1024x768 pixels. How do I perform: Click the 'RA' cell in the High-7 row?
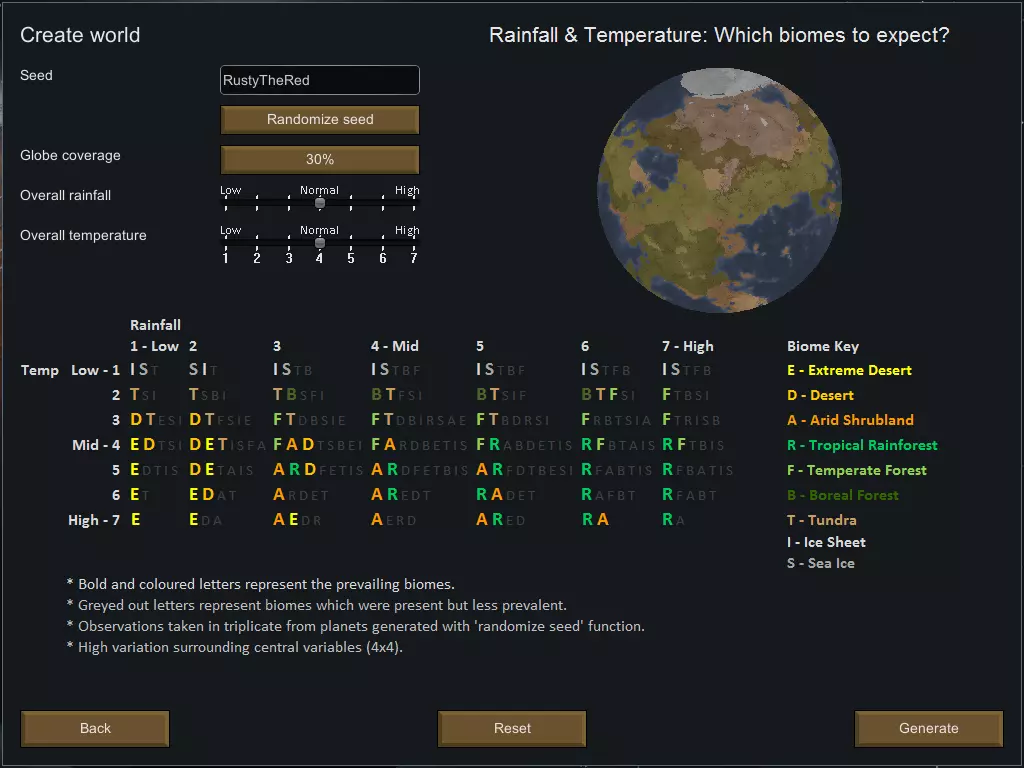[595, 520]
